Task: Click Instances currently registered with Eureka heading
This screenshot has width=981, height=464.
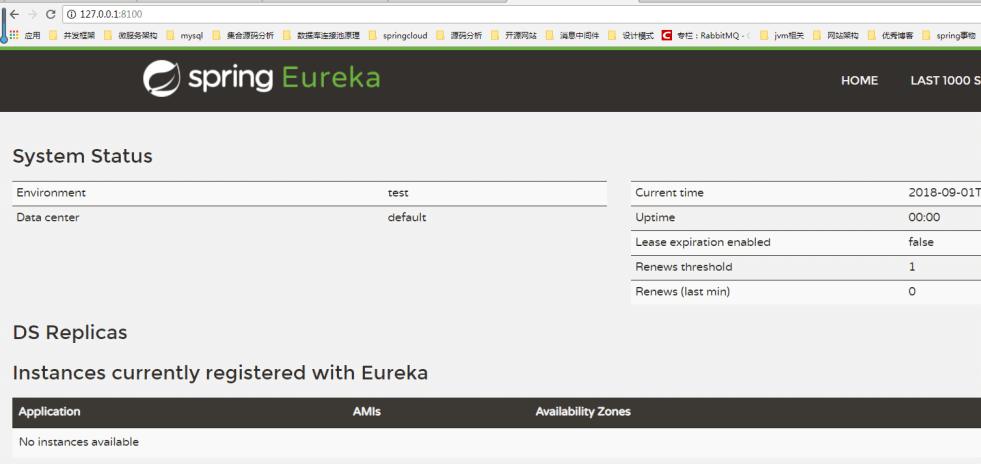Action: (x=220, y=373)
